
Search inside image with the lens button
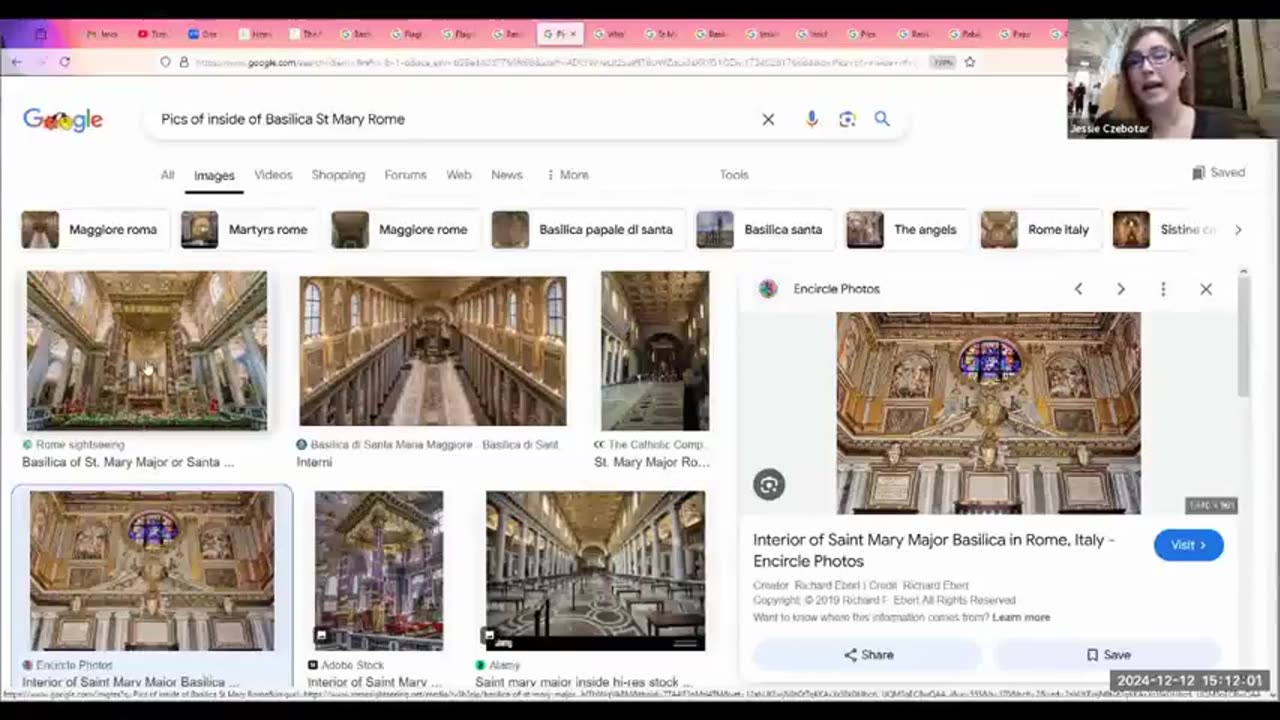(769, 485)
